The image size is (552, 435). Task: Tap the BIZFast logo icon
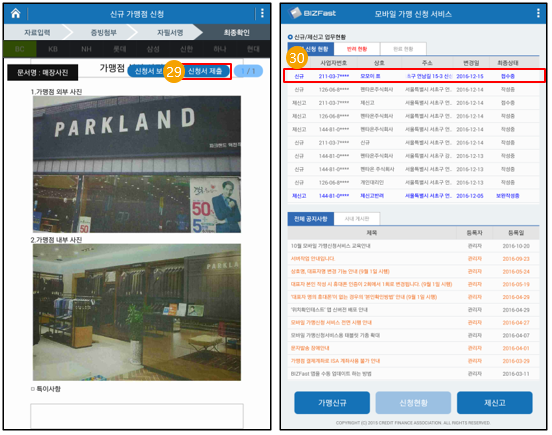pos(295,13)
